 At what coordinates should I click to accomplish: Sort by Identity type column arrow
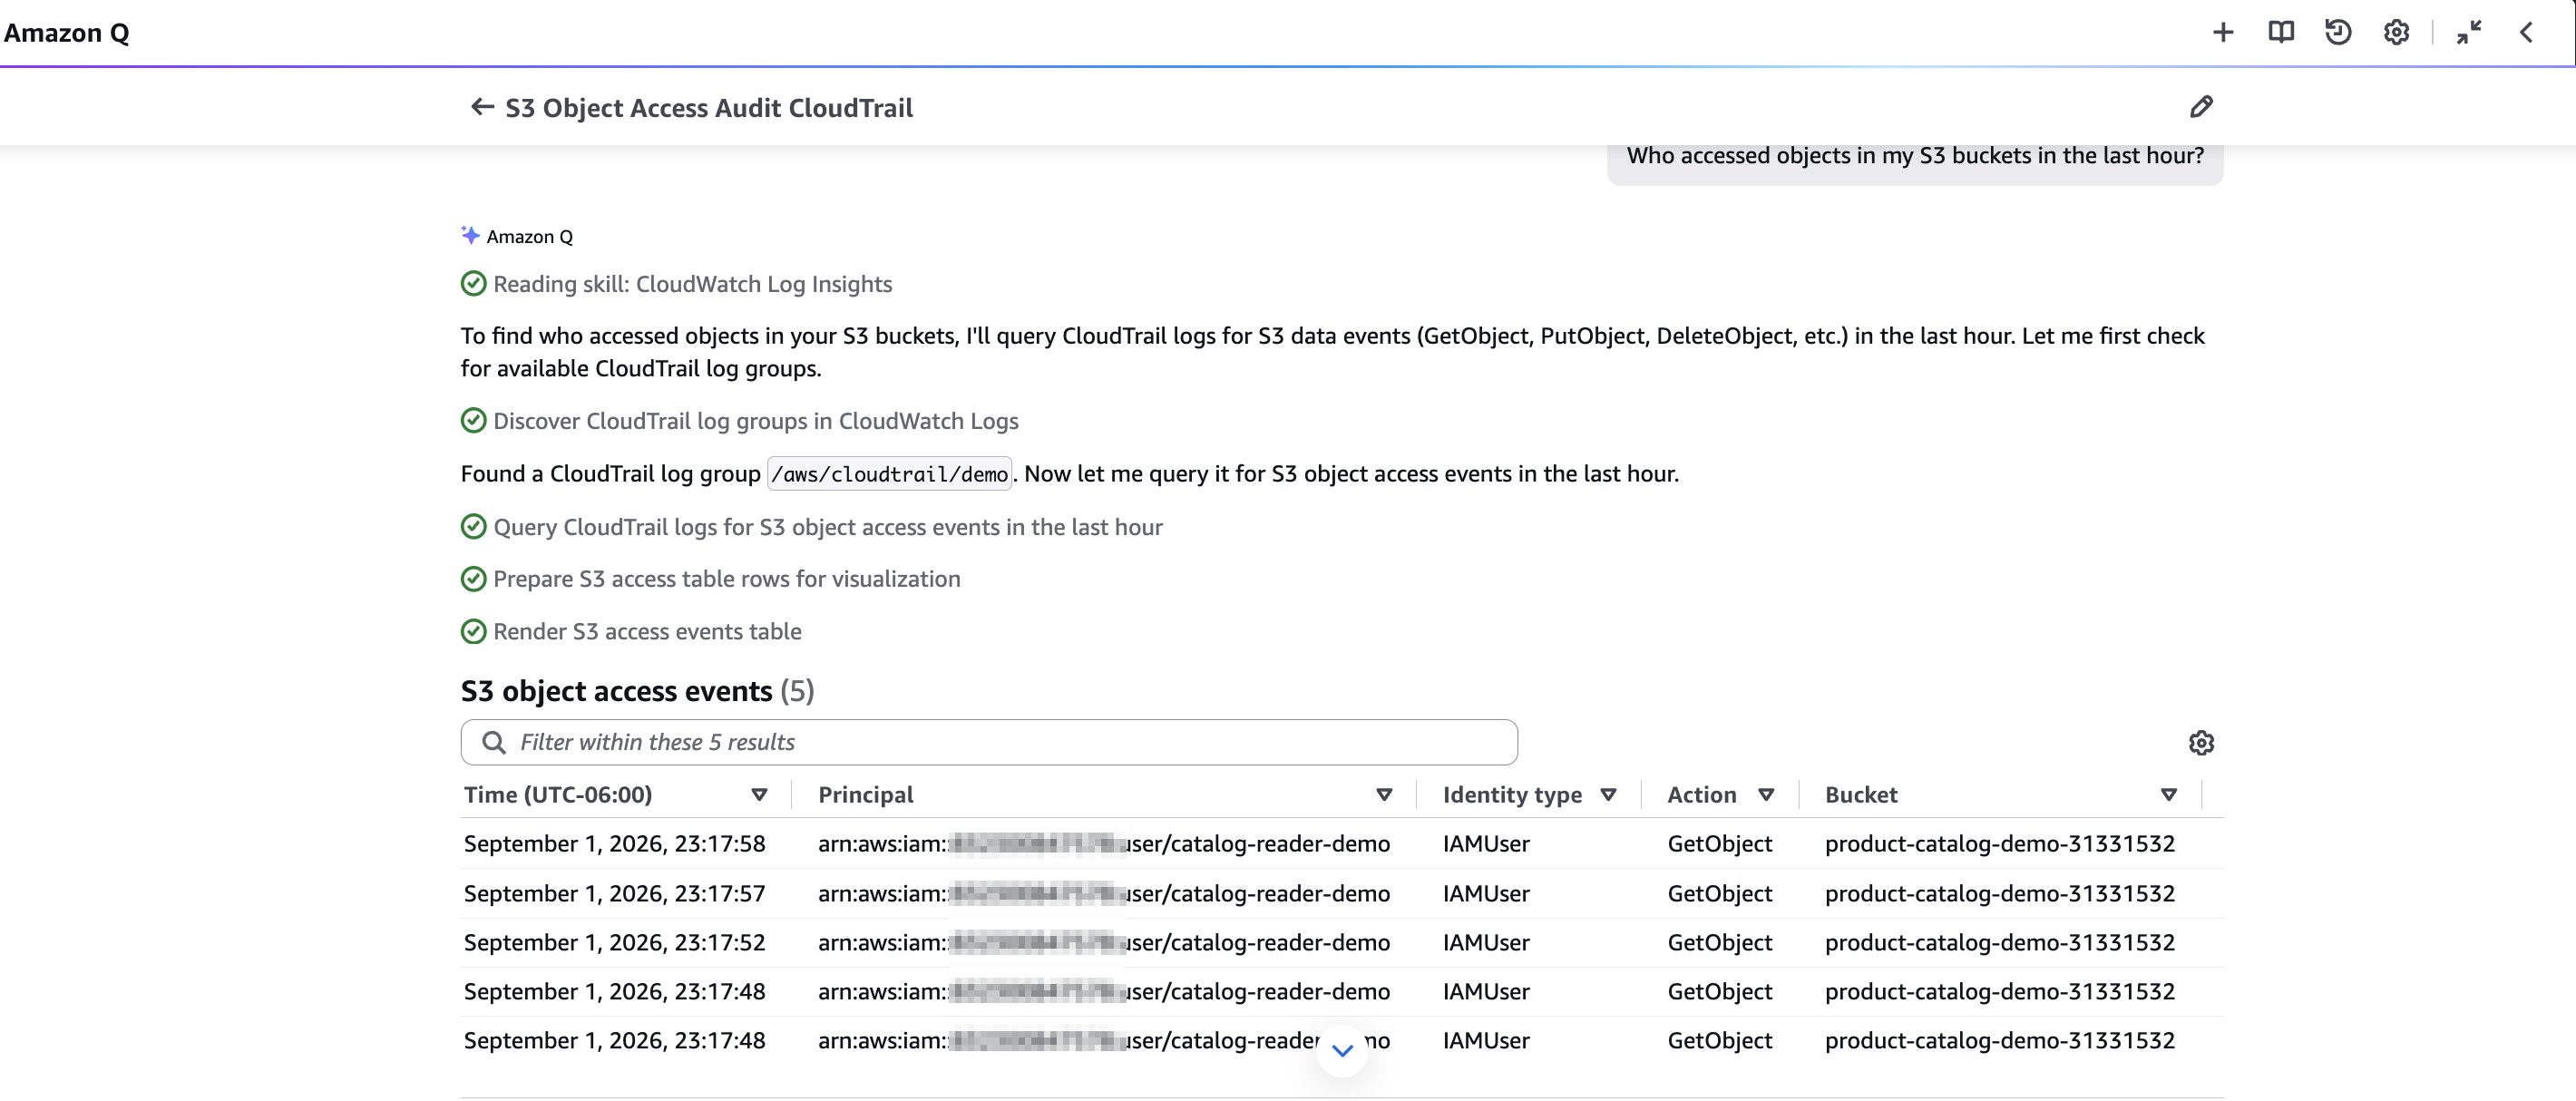[1608, 795]
